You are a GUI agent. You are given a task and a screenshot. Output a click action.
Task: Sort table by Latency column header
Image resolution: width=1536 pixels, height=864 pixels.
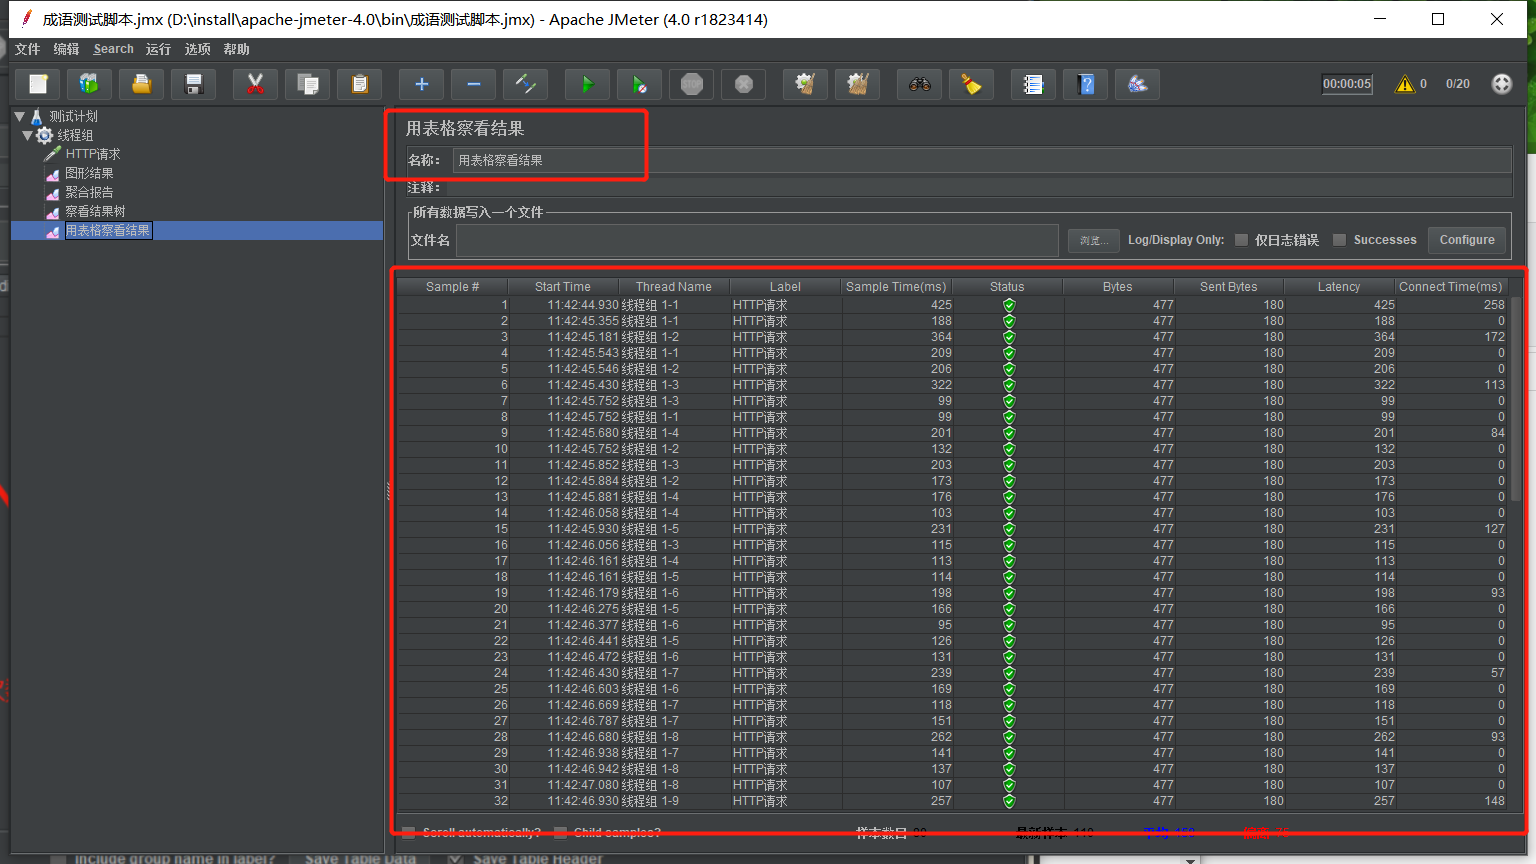tap(1339, 287)
